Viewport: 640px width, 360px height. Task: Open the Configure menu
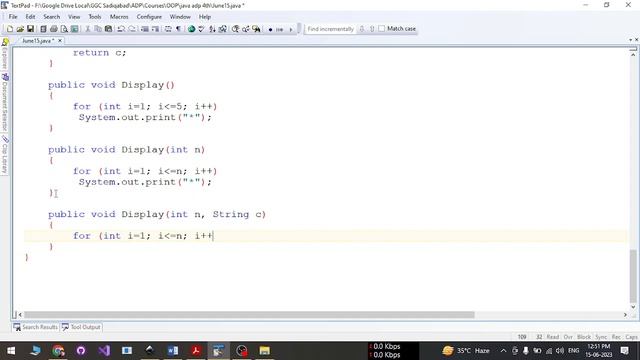pyautogui.click(x=149, y=17)
